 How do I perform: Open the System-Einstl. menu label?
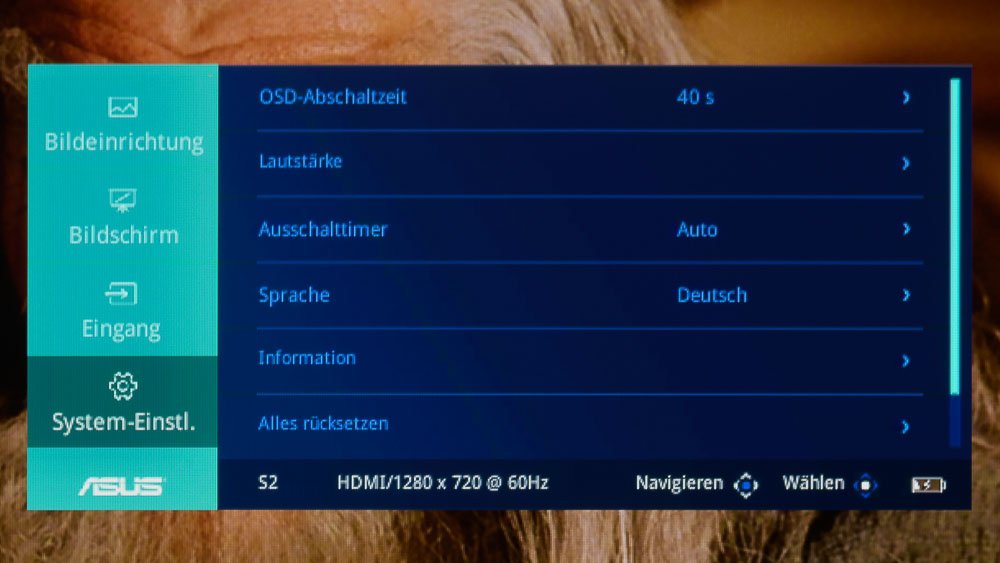click(124, 422)
